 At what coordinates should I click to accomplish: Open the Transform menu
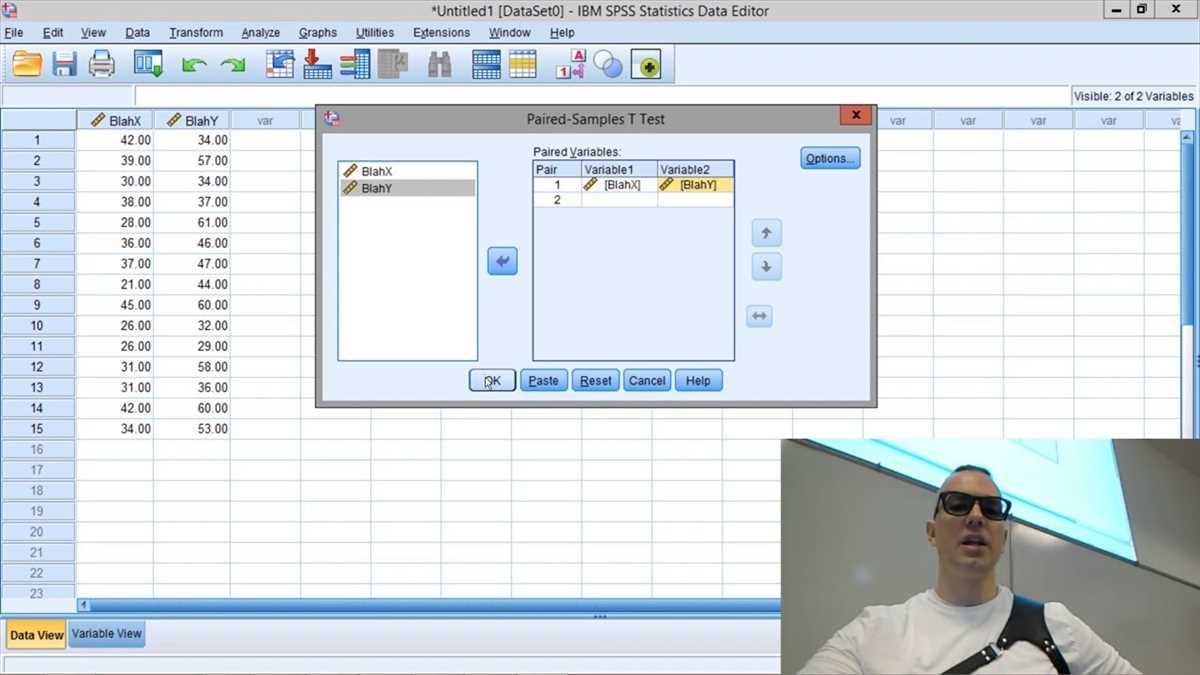[196, 33]
